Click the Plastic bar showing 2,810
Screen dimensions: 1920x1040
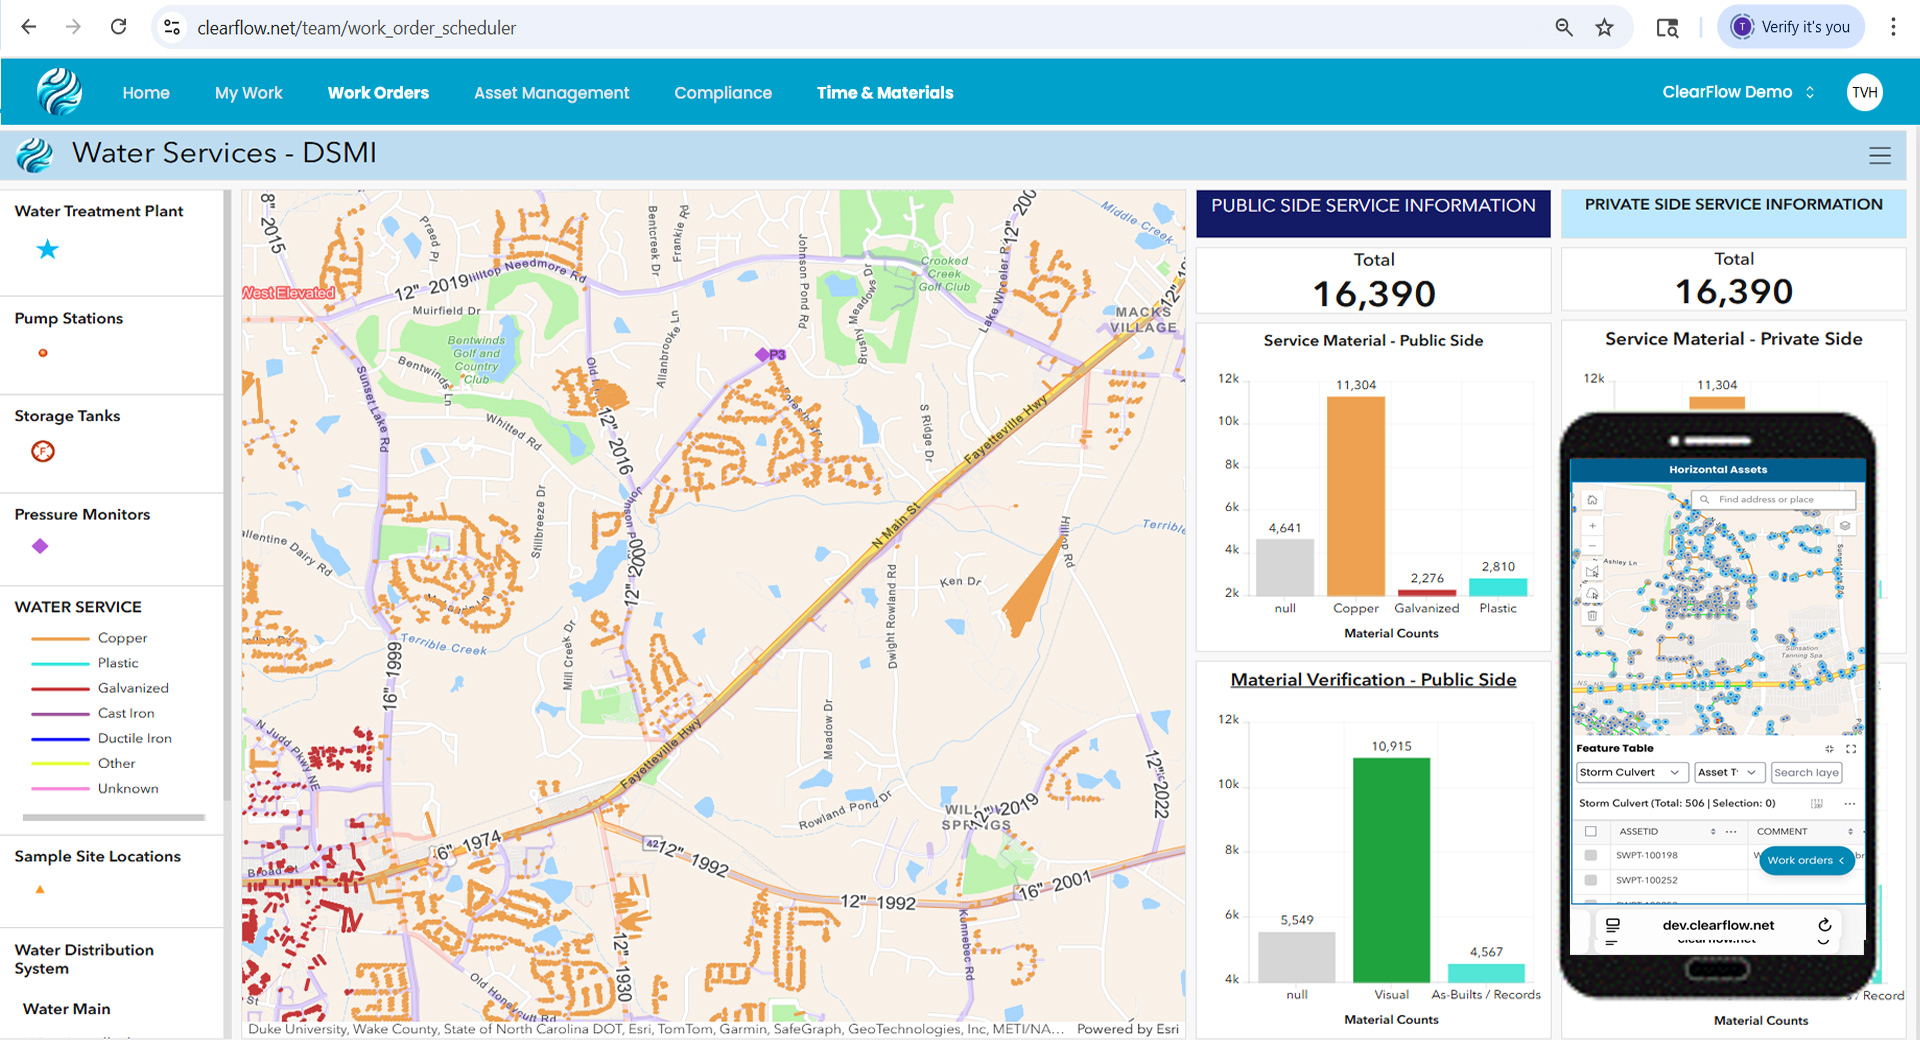tap(1498, 587)
